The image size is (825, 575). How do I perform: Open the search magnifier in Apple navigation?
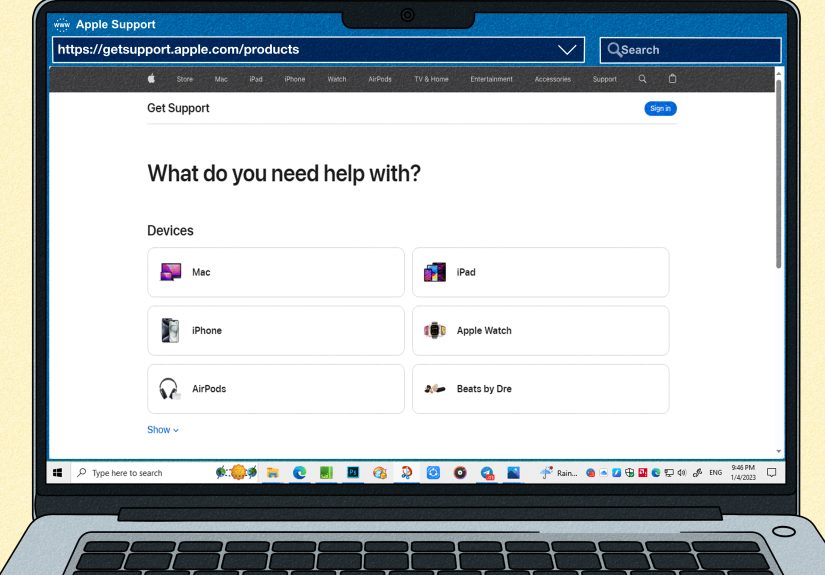click(642, 79)
